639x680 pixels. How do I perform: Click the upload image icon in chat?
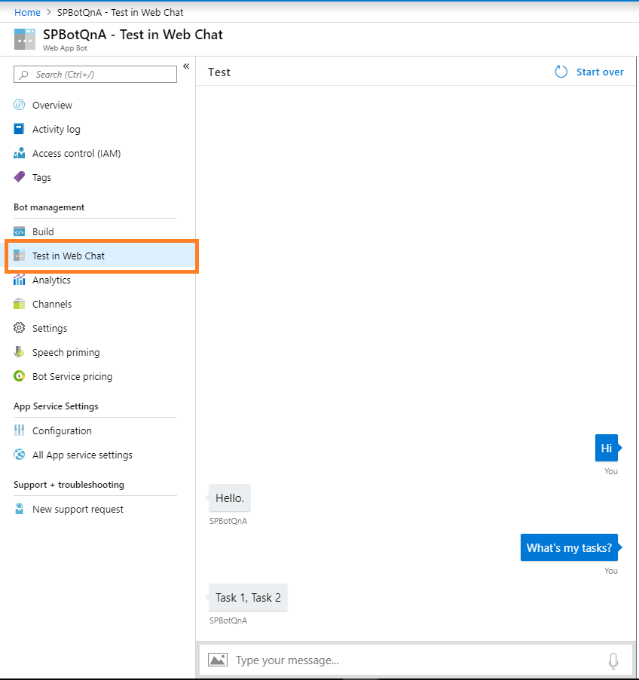(218, 660)
